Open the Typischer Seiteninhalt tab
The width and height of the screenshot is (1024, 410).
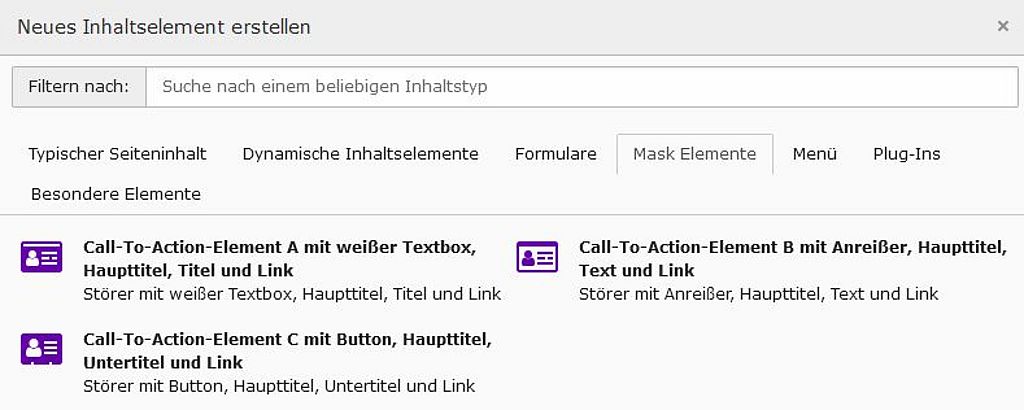(x=118, y=154)
